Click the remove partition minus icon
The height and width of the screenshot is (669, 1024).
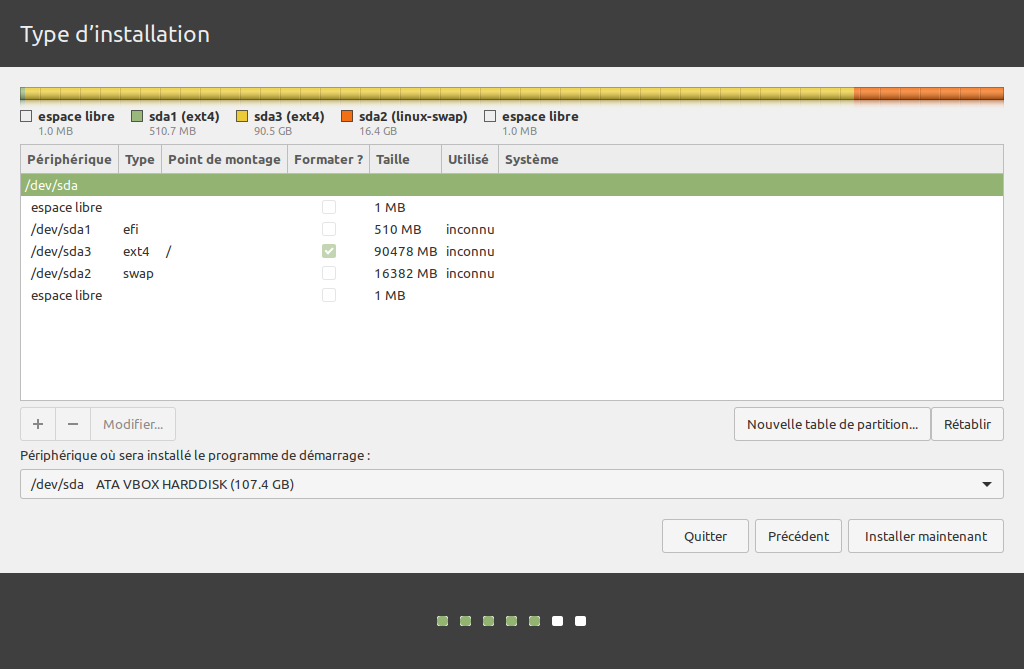(x=72, y=424)
